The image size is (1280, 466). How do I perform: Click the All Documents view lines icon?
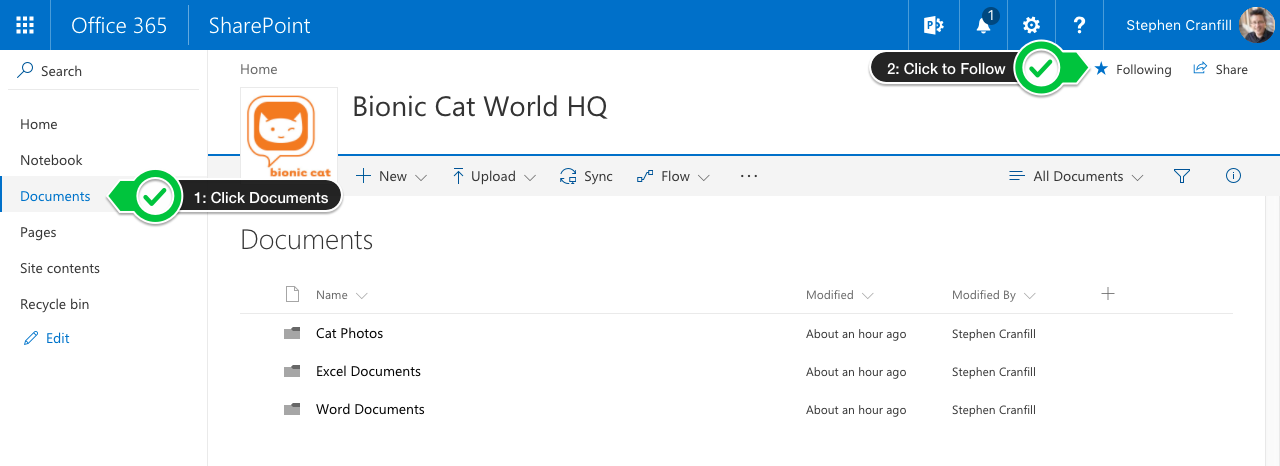click(x=1017, y=176)
